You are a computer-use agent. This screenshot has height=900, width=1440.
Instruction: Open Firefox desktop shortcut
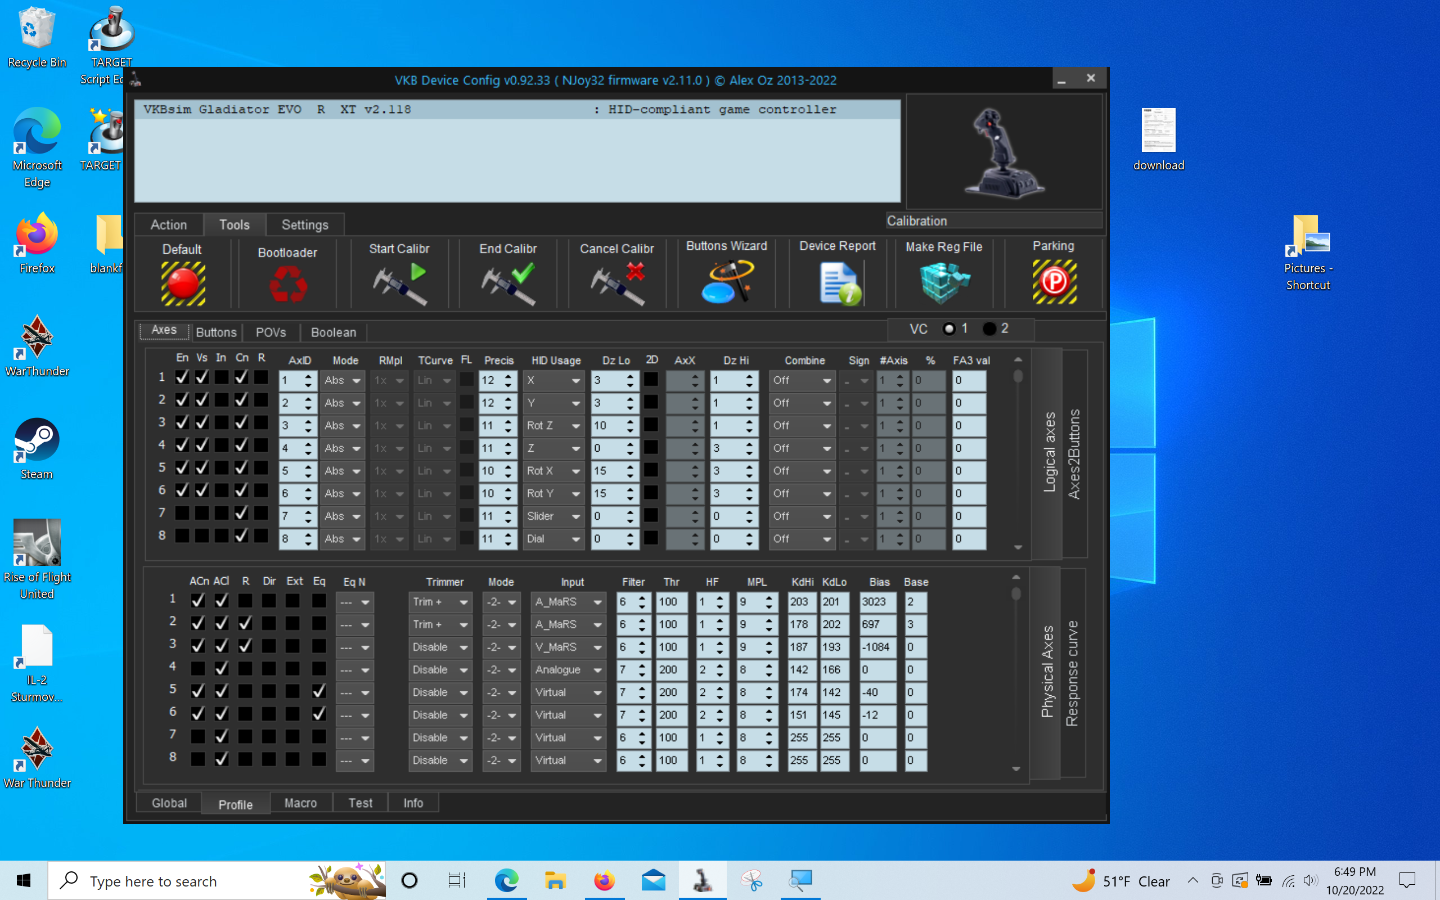(37, 245)
